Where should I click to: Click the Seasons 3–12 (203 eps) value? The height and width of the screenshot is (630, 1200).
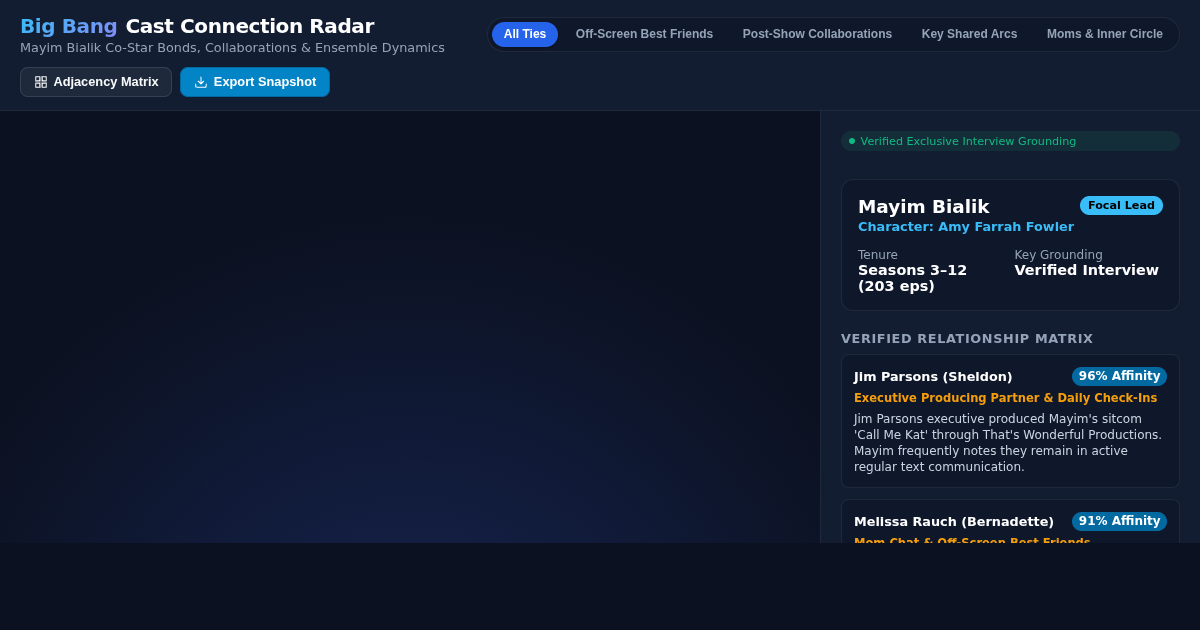tap(913, 278)
